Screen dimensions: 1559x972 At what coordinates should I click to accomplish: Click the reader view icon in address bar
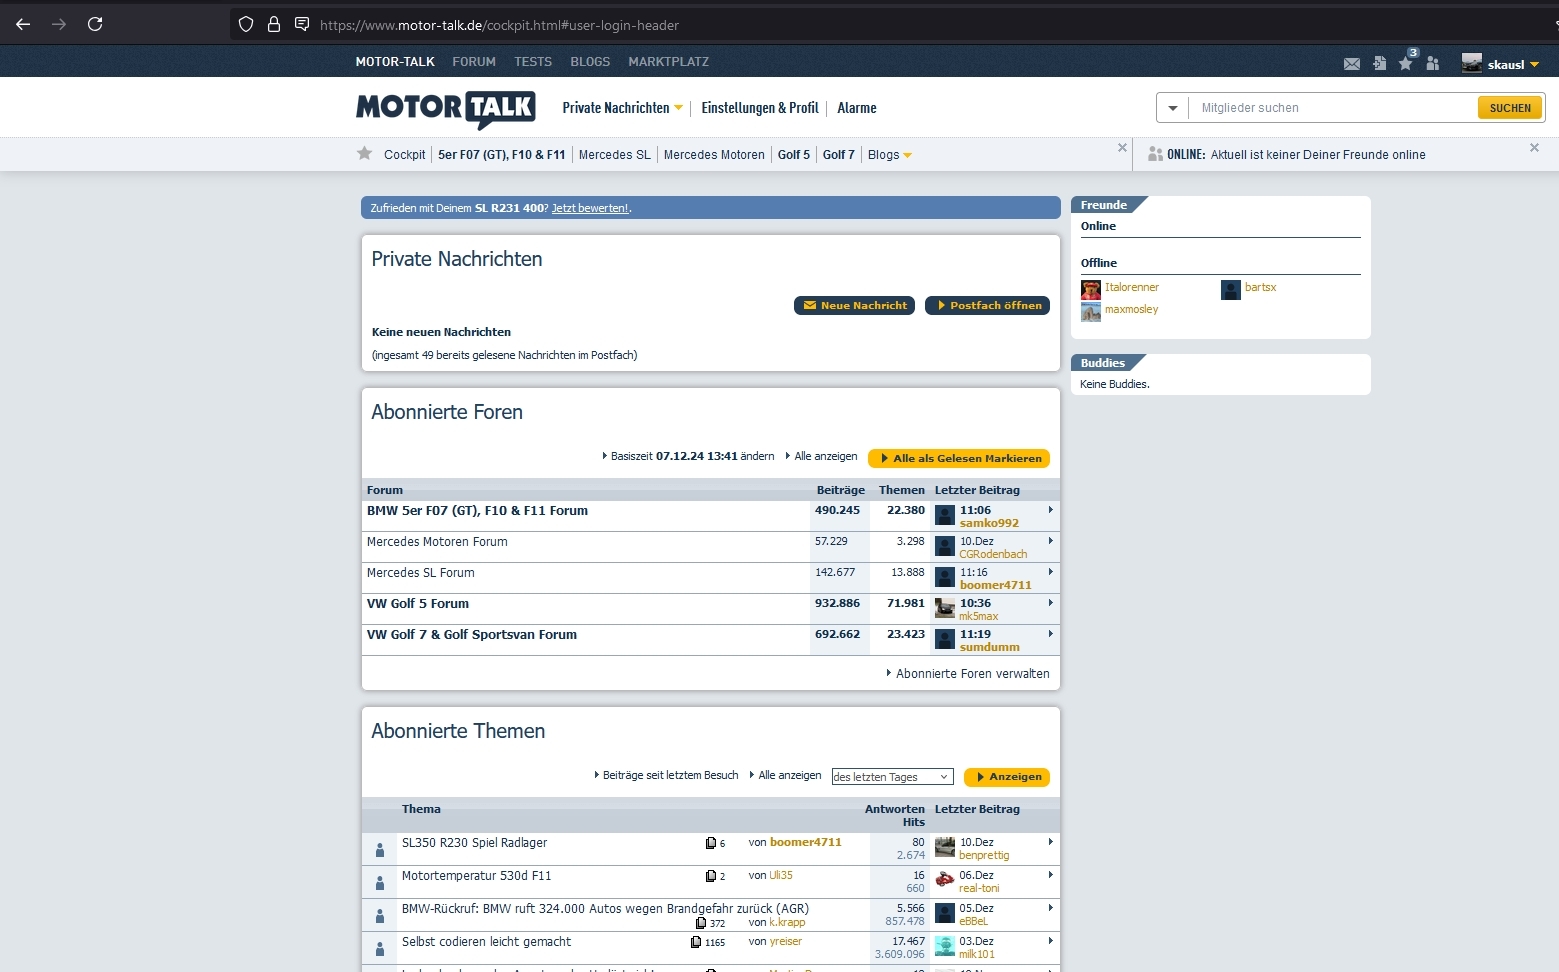301,25
